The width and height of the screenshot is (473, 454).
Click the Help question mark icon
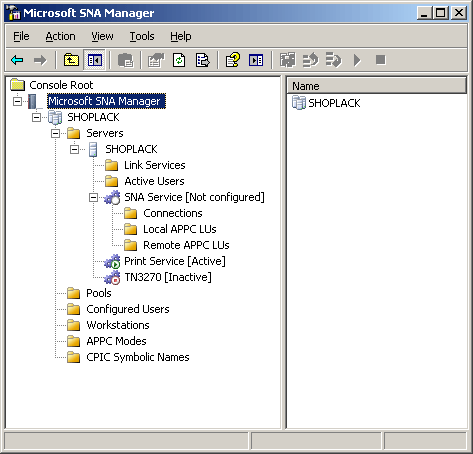tap(232, 60)
